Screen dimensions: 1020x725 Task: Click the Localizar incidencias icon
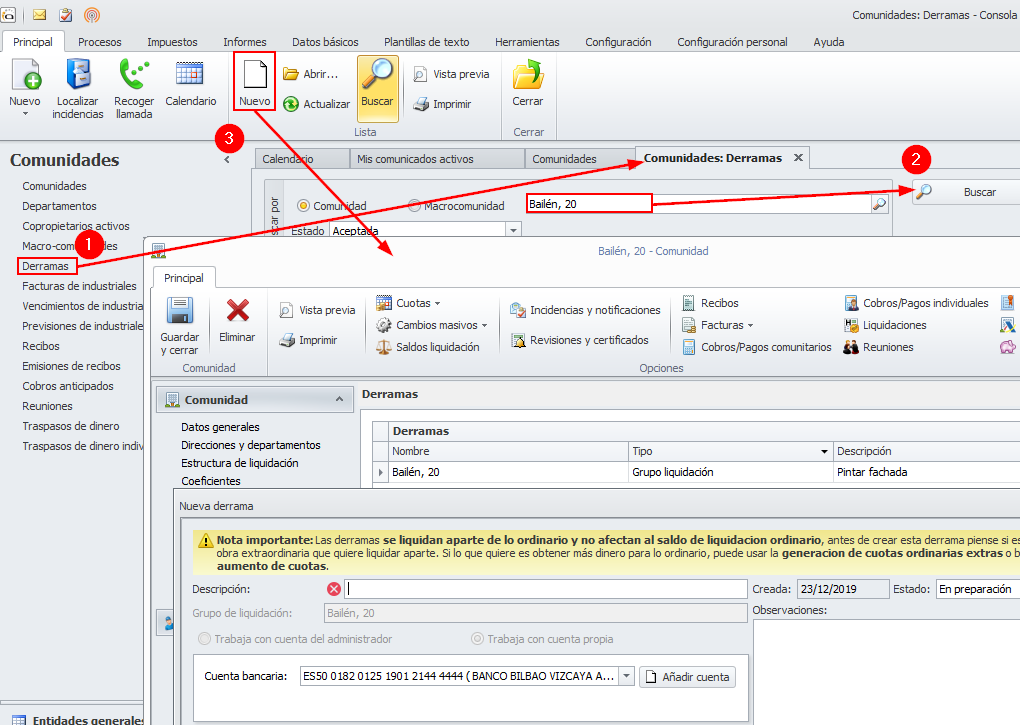coord(78,76)
